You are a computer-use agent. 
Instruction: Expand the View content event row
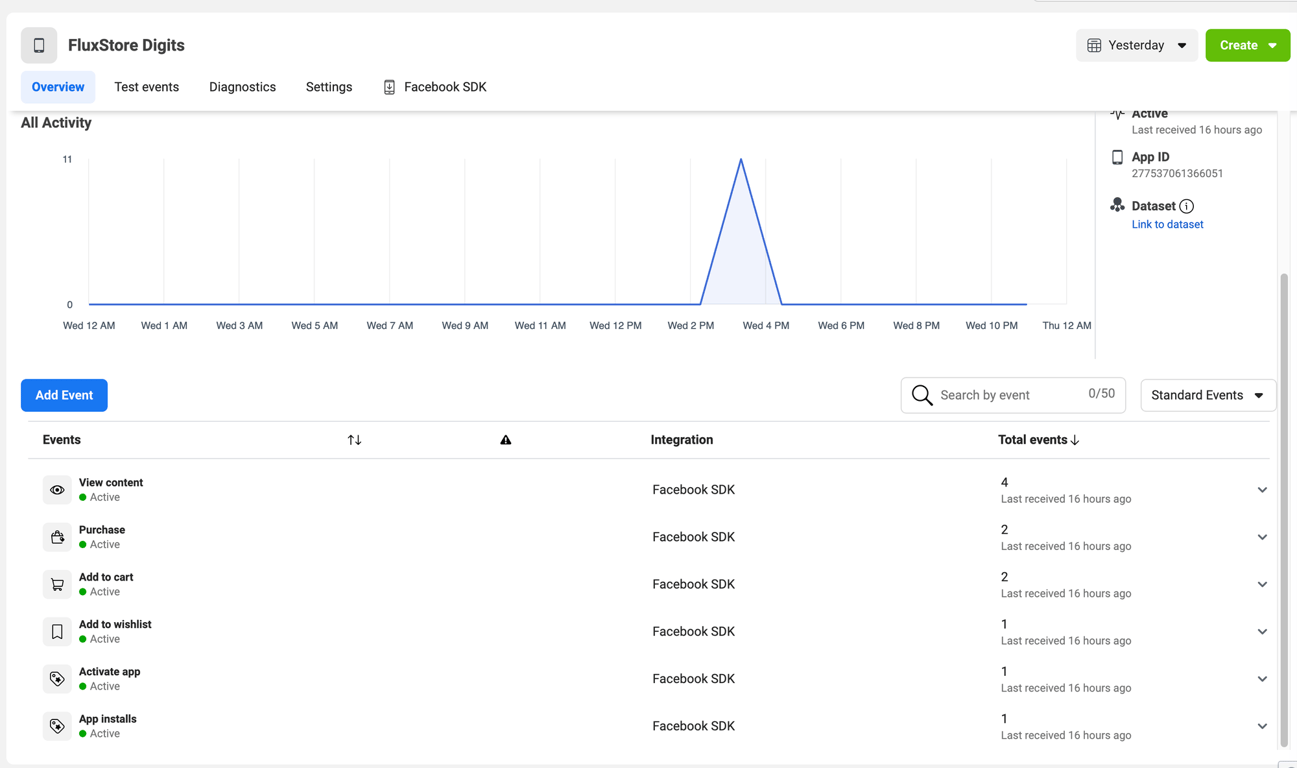(x=1262, y=490)
